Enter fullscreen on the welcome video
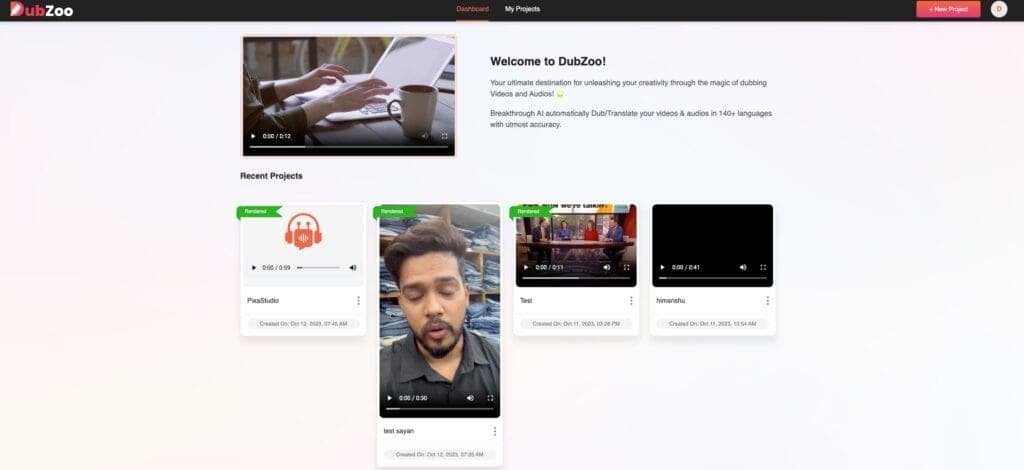 pyautogui.click(x=445, y=136)
